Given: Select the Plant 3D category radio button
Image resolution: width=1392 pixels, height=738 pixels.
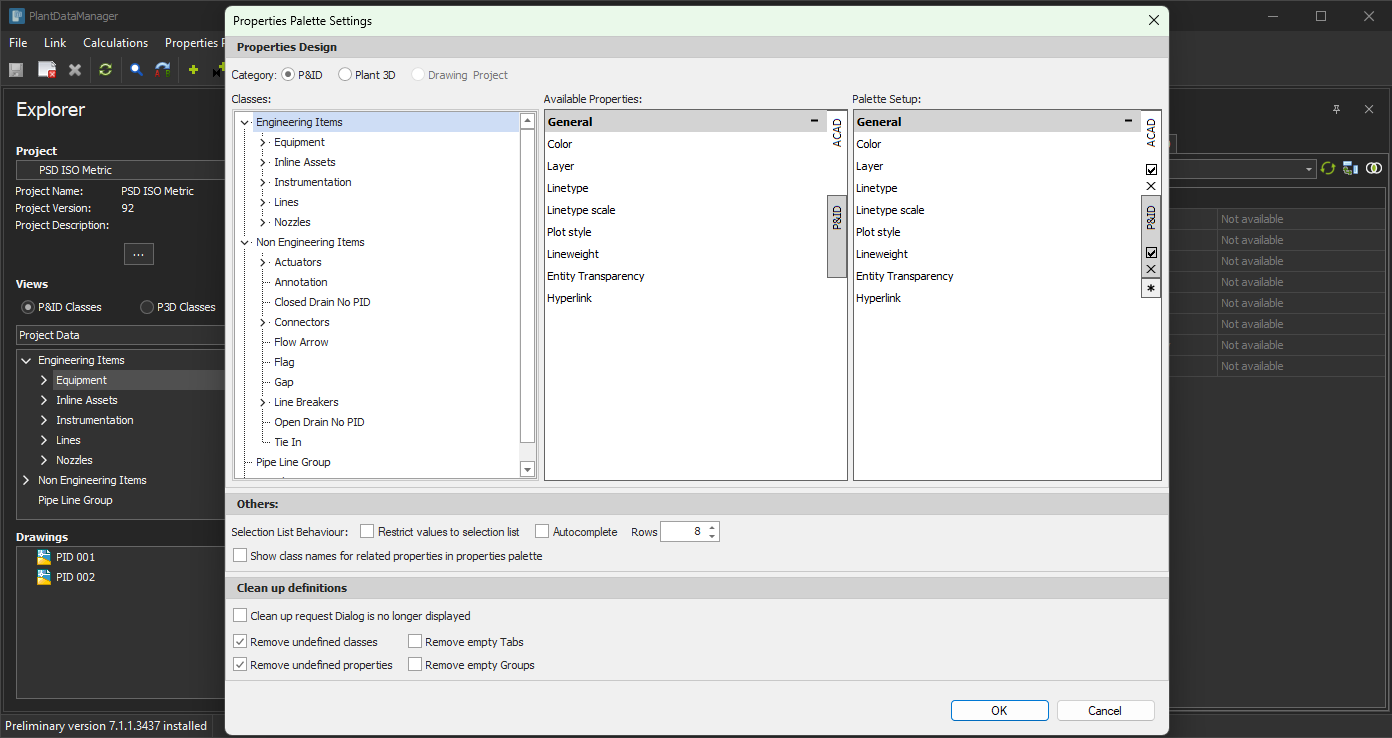Looking at the screenshot, I should coord(345,74).
